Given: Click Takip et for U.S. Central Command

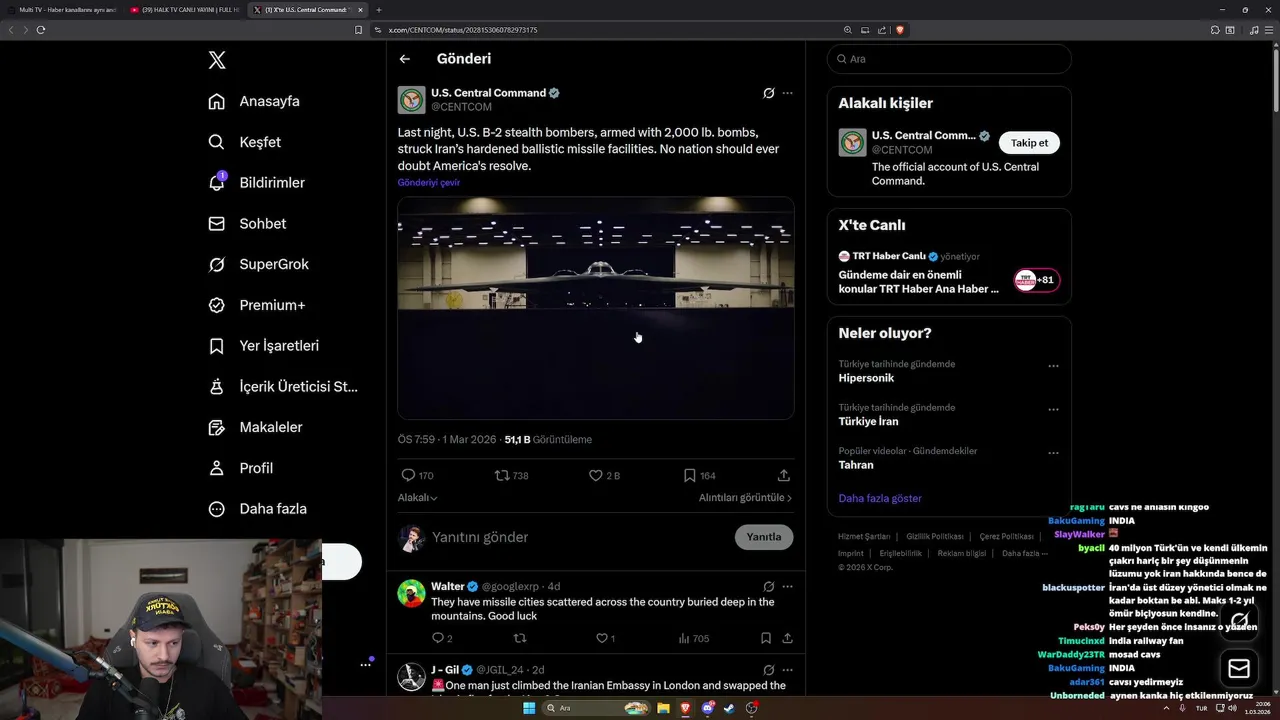Looking at the screenshot, I should pyautogui.click(x=1029, y=143).
